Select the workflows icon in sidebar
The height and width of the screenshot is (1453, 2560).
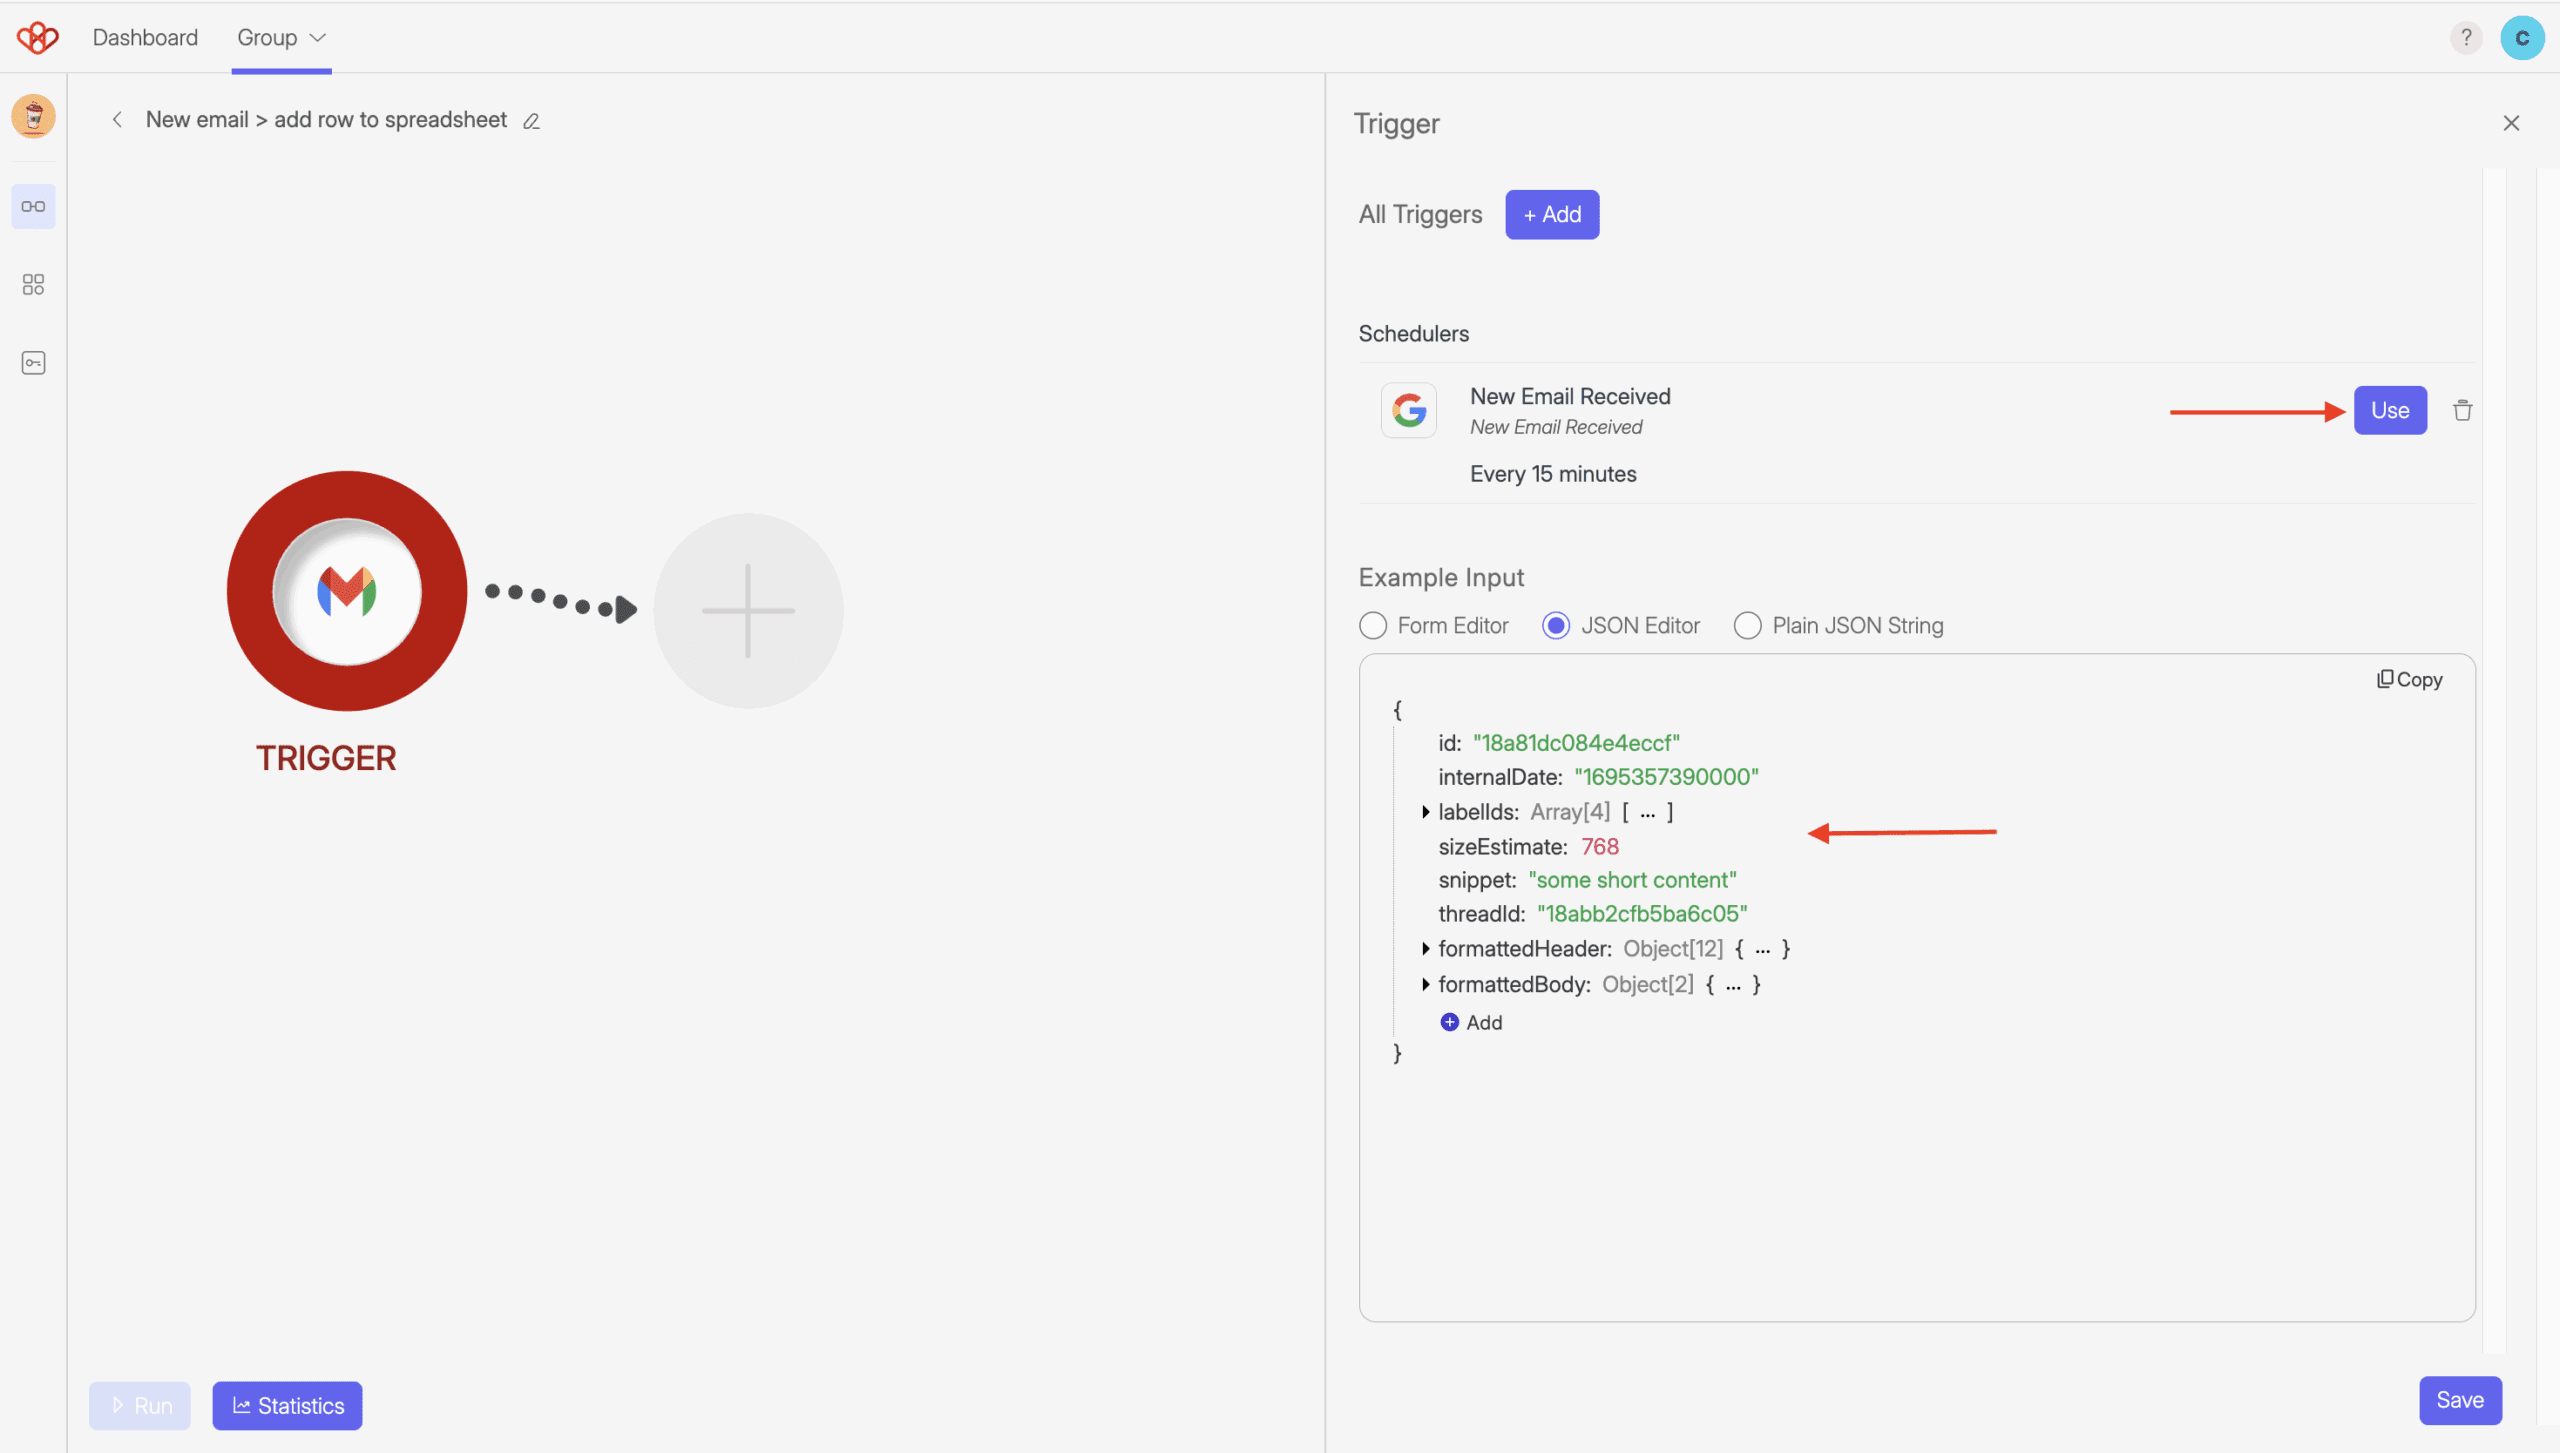pyautogui.click(x=33, y=207)
